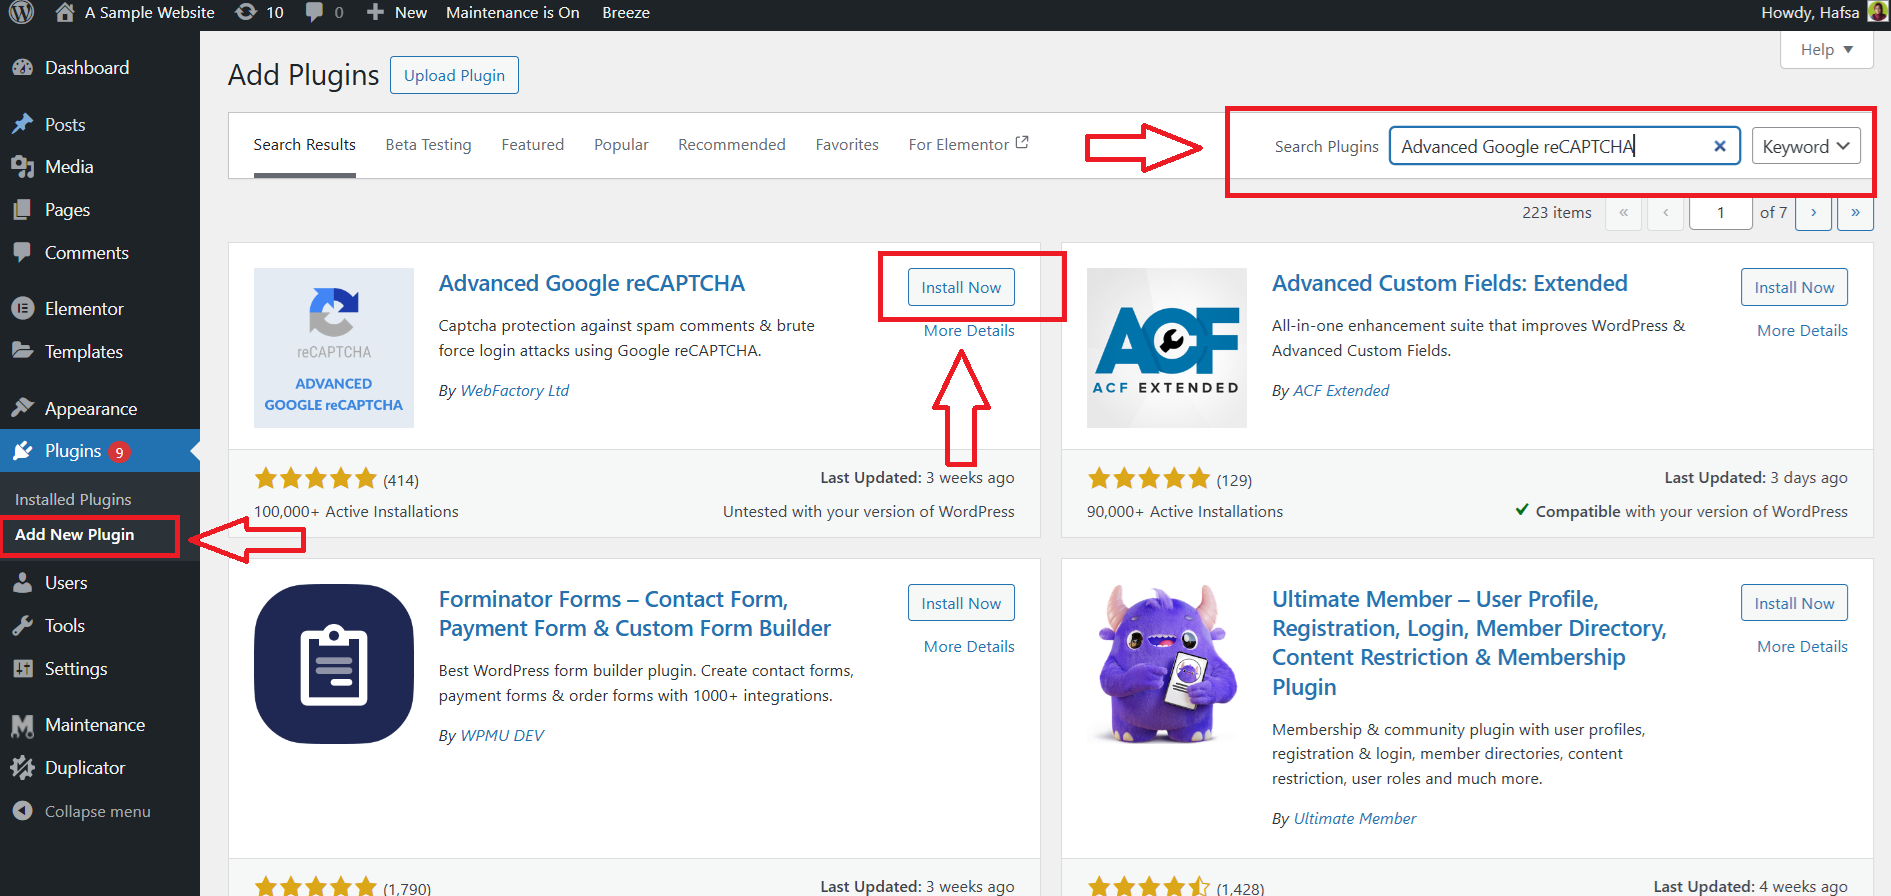Viewport: 1891px width, 896px height.
Task: Click the Advanced Google reCAPTCHA title link
Action: [591, 284]
